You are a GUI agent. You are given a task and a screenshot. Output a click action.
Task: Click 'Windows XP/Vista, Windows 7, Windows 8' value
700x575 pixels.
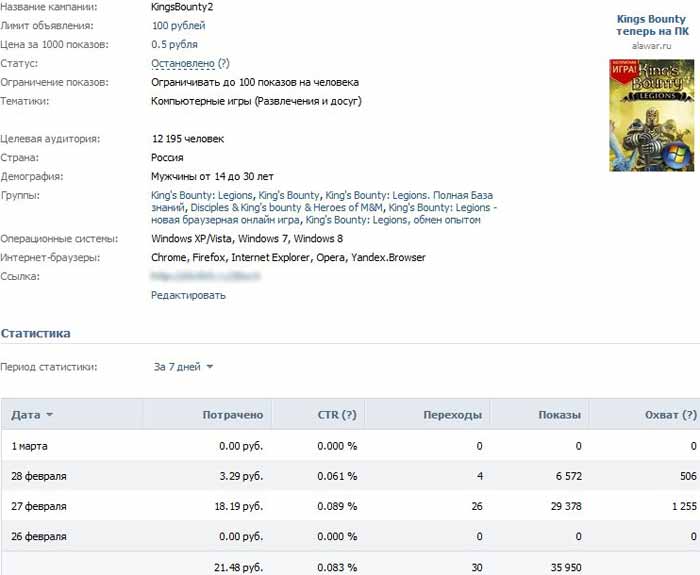tap(247, 239)
